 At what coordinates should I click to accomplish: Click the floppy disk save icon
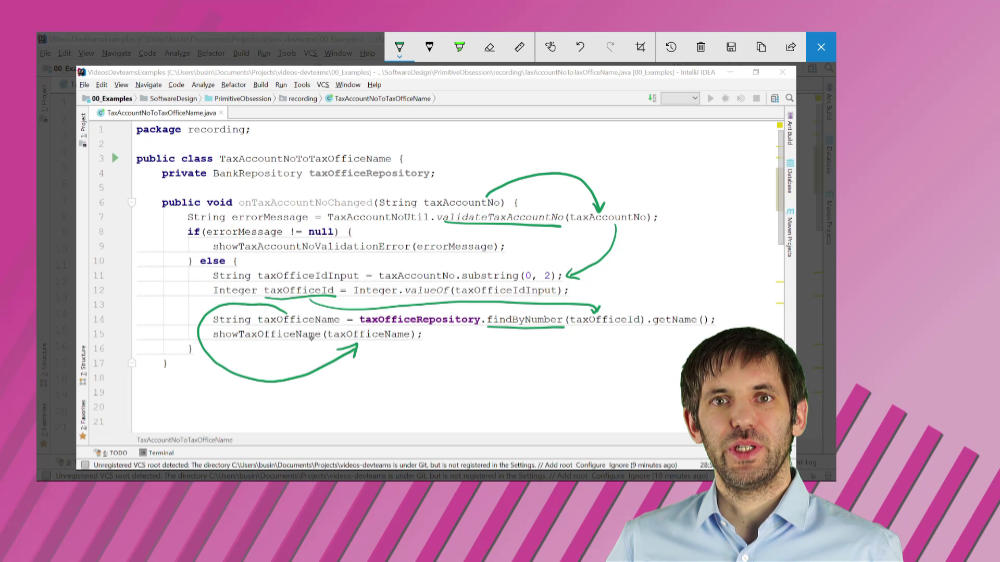click(731, 47)
